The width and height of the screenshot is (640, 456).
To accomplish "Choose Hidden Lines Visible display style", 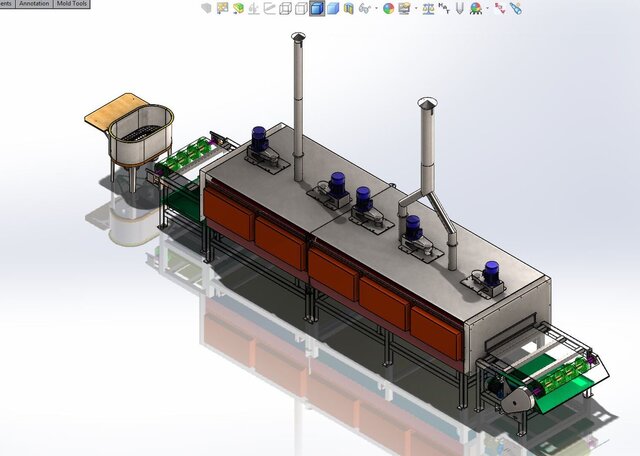I will [286, 8].
